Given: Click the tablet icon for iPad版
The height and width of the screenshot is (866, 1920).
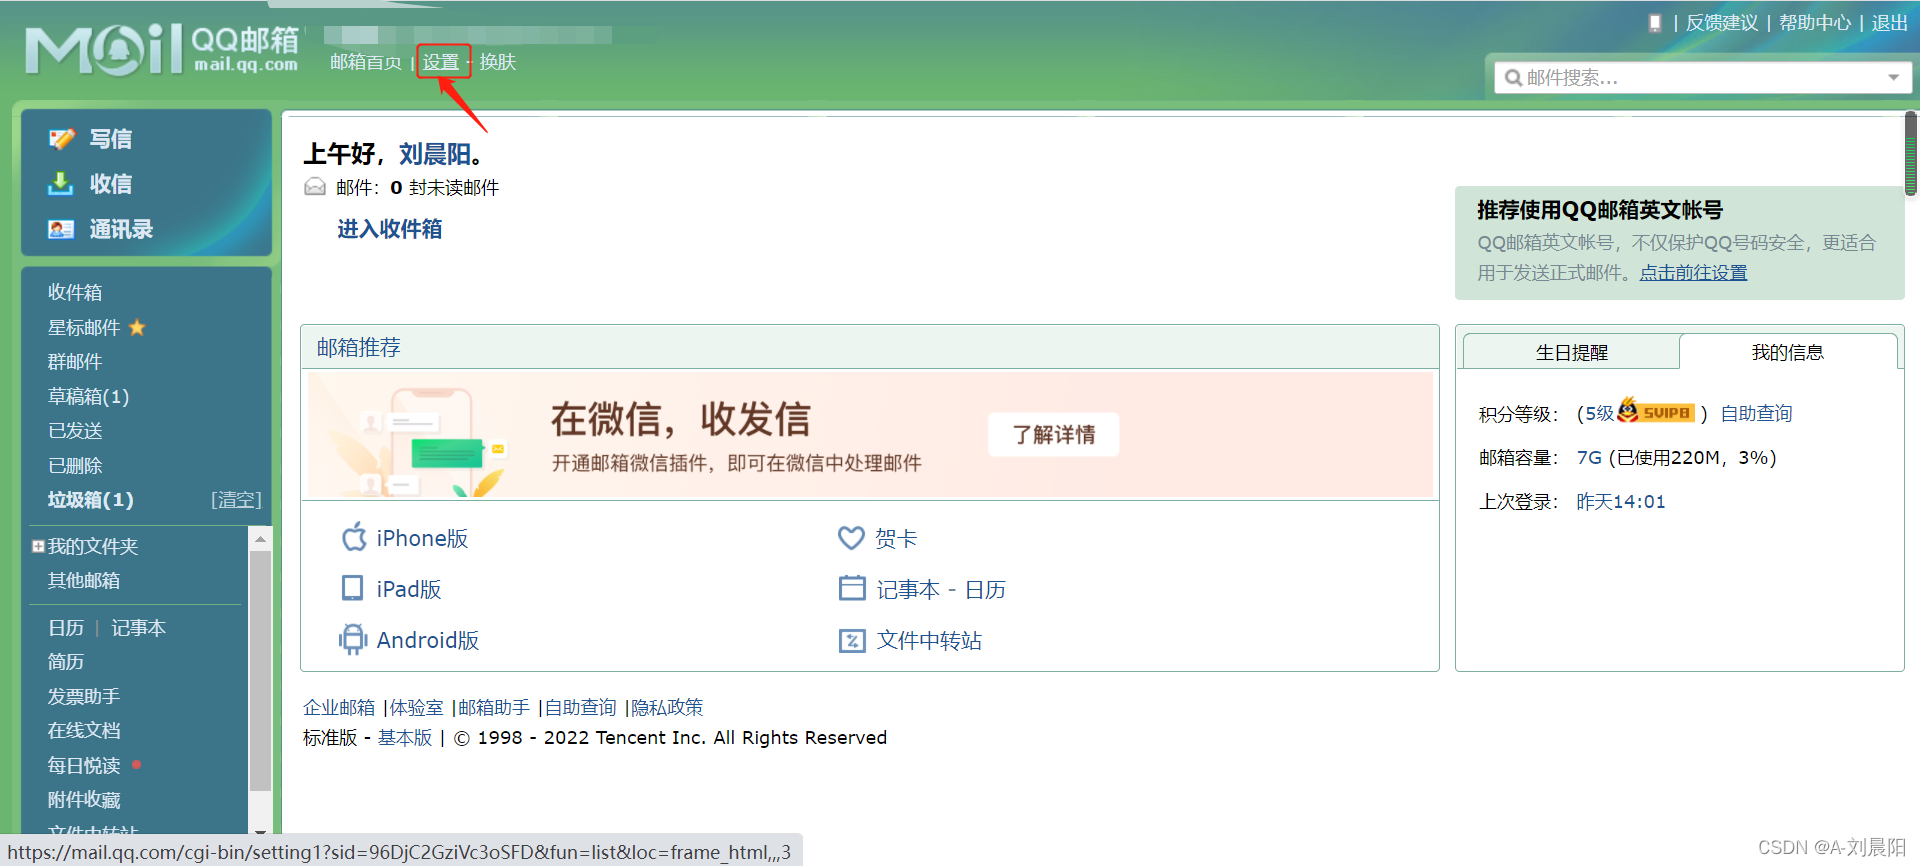Looking at the screenshot, I should (353, 588).
